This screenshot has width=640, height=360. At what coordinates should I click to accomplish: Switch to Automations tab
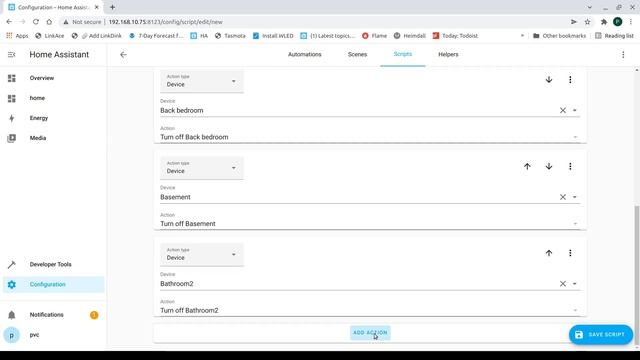[304, 54]
